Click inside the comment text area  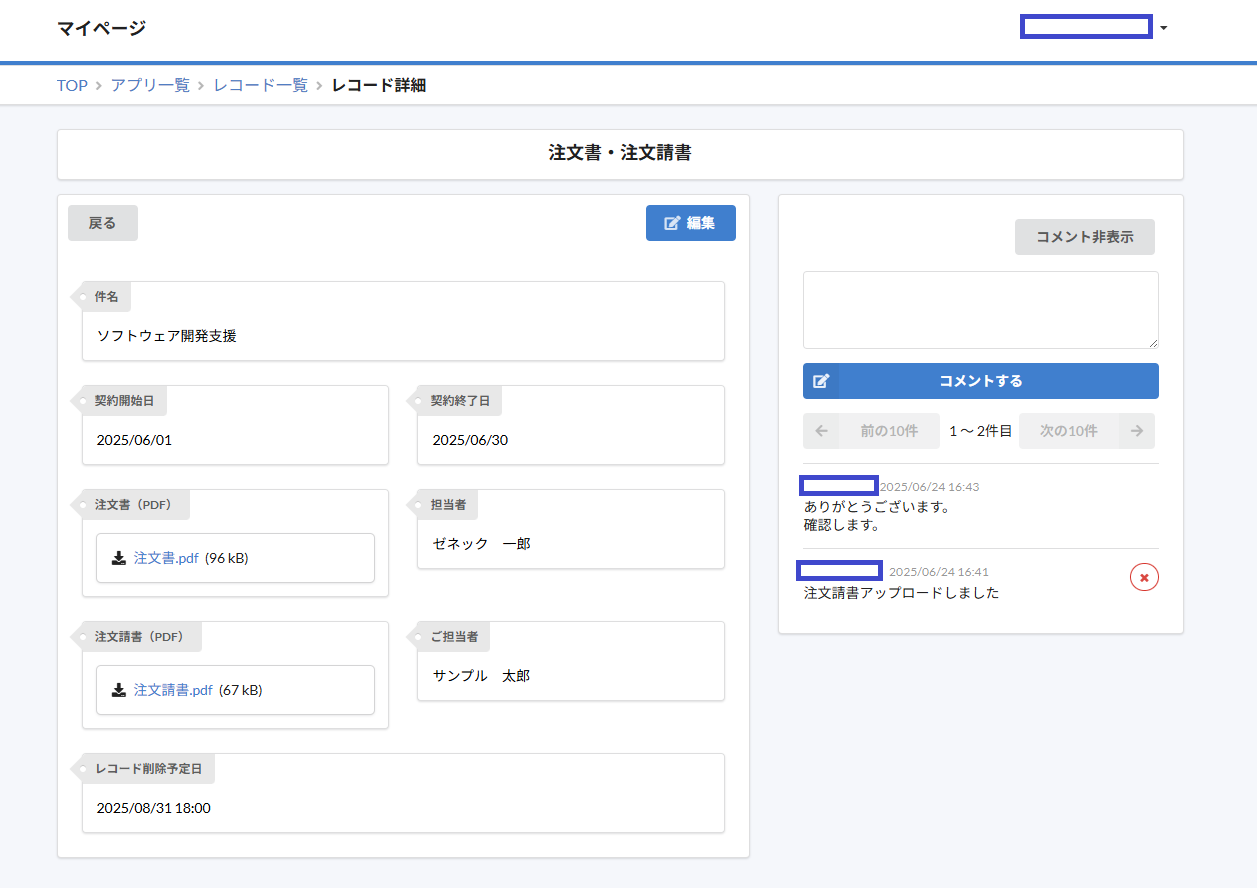(980, 309)
